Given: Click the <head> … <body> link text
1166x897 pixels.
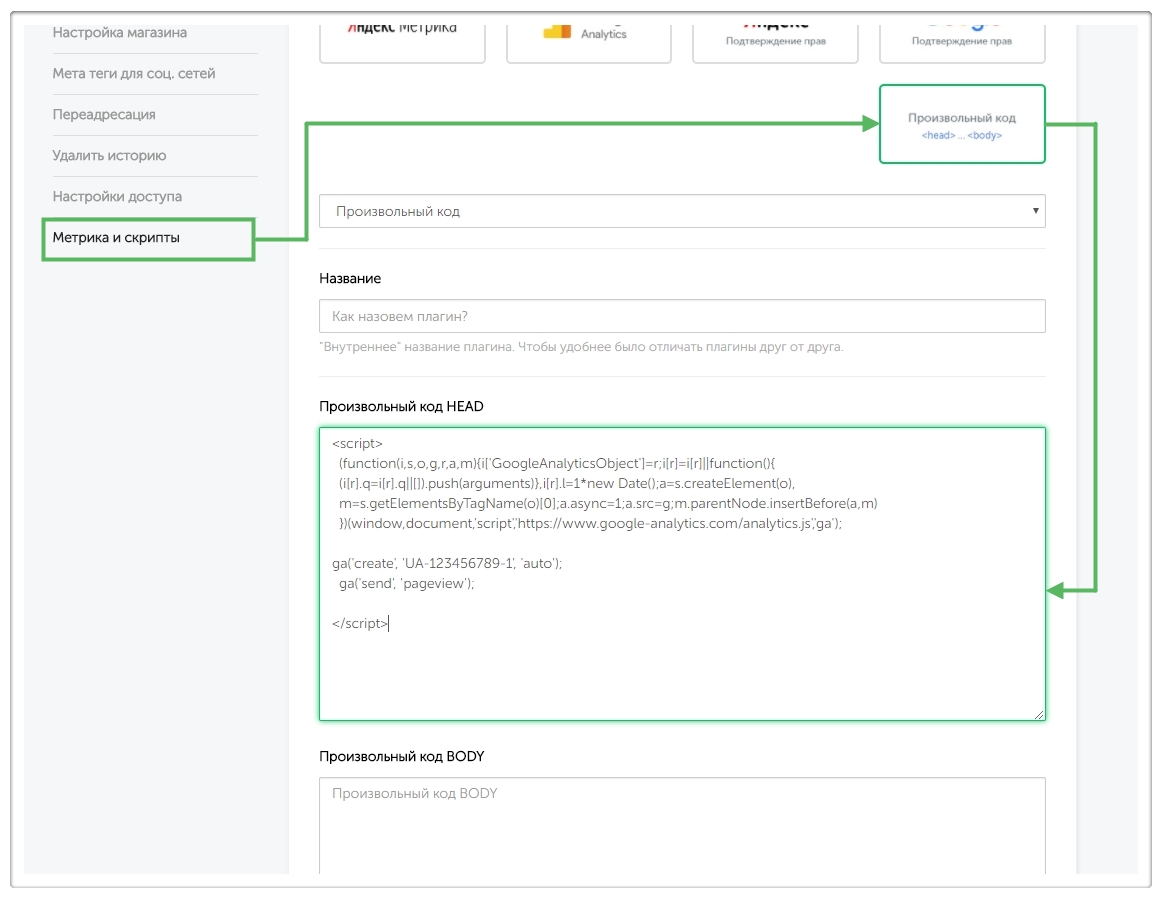Looking at the screenshot, I should pos(961,135).
